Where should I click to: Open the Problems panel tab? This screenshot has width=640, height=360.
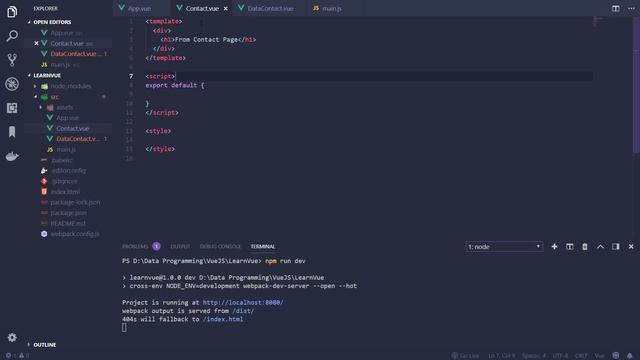click(135, 247)
